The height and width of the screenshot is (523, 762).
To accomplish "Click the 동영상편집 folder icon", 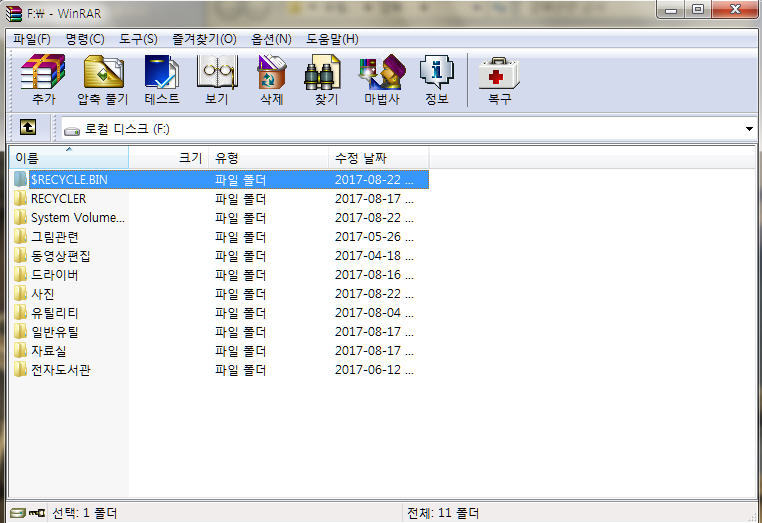I will pyautogui.click(x=20, y=256).
